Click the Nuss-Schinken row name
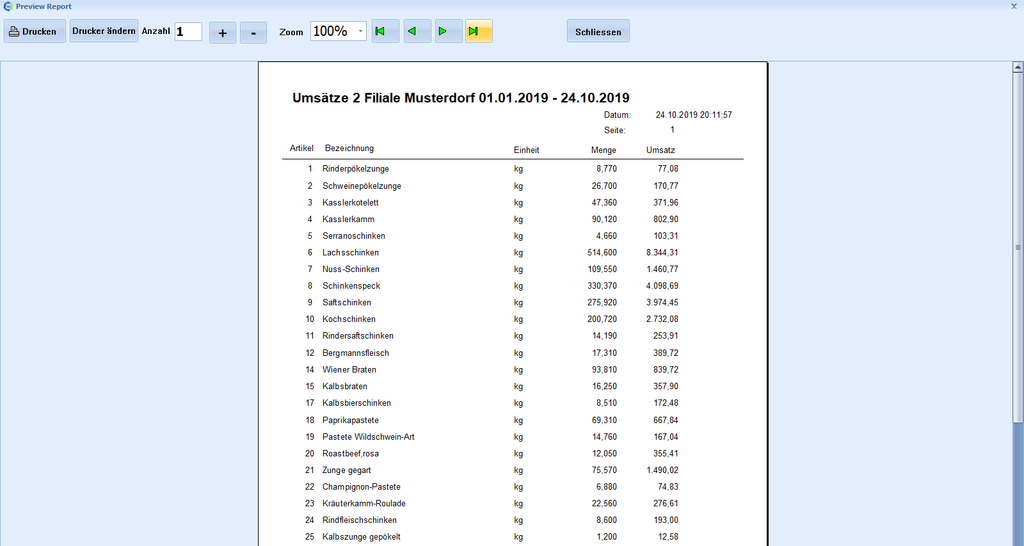The height and width of the screenshot is (546, 1024). click(351, 269)
